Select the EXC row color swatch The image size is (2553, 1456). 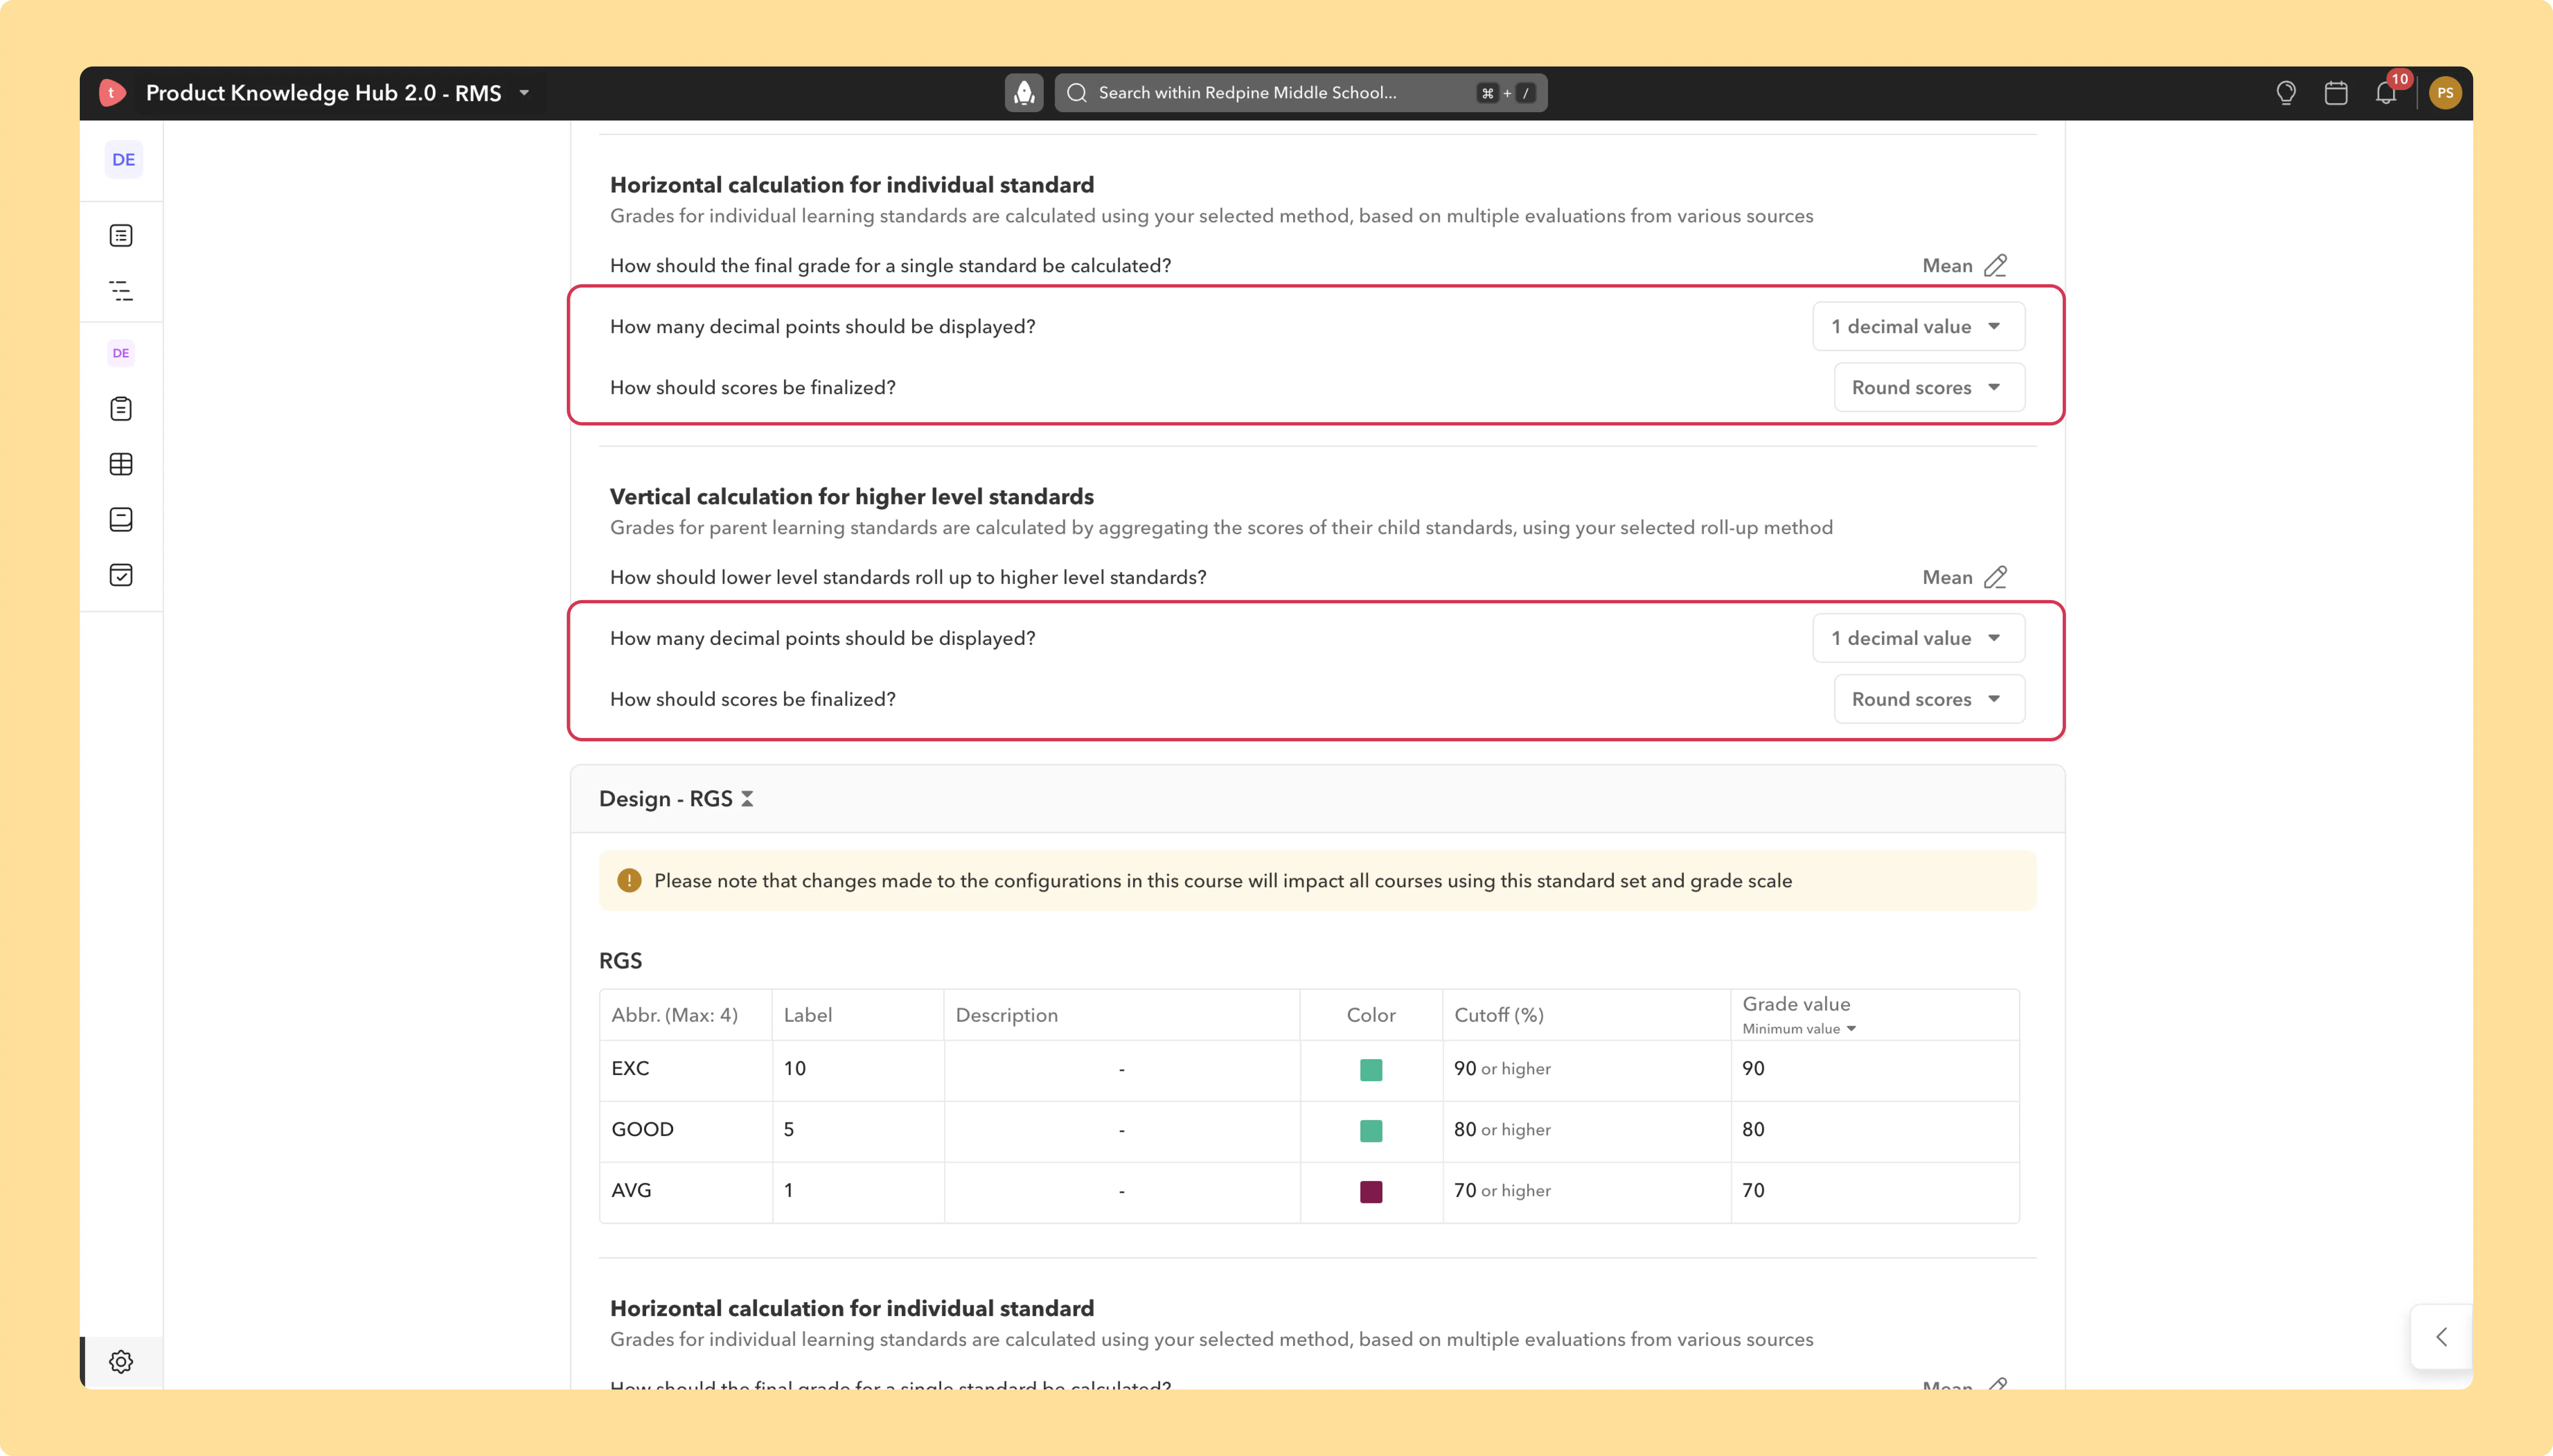(x=1371, y=1070)
